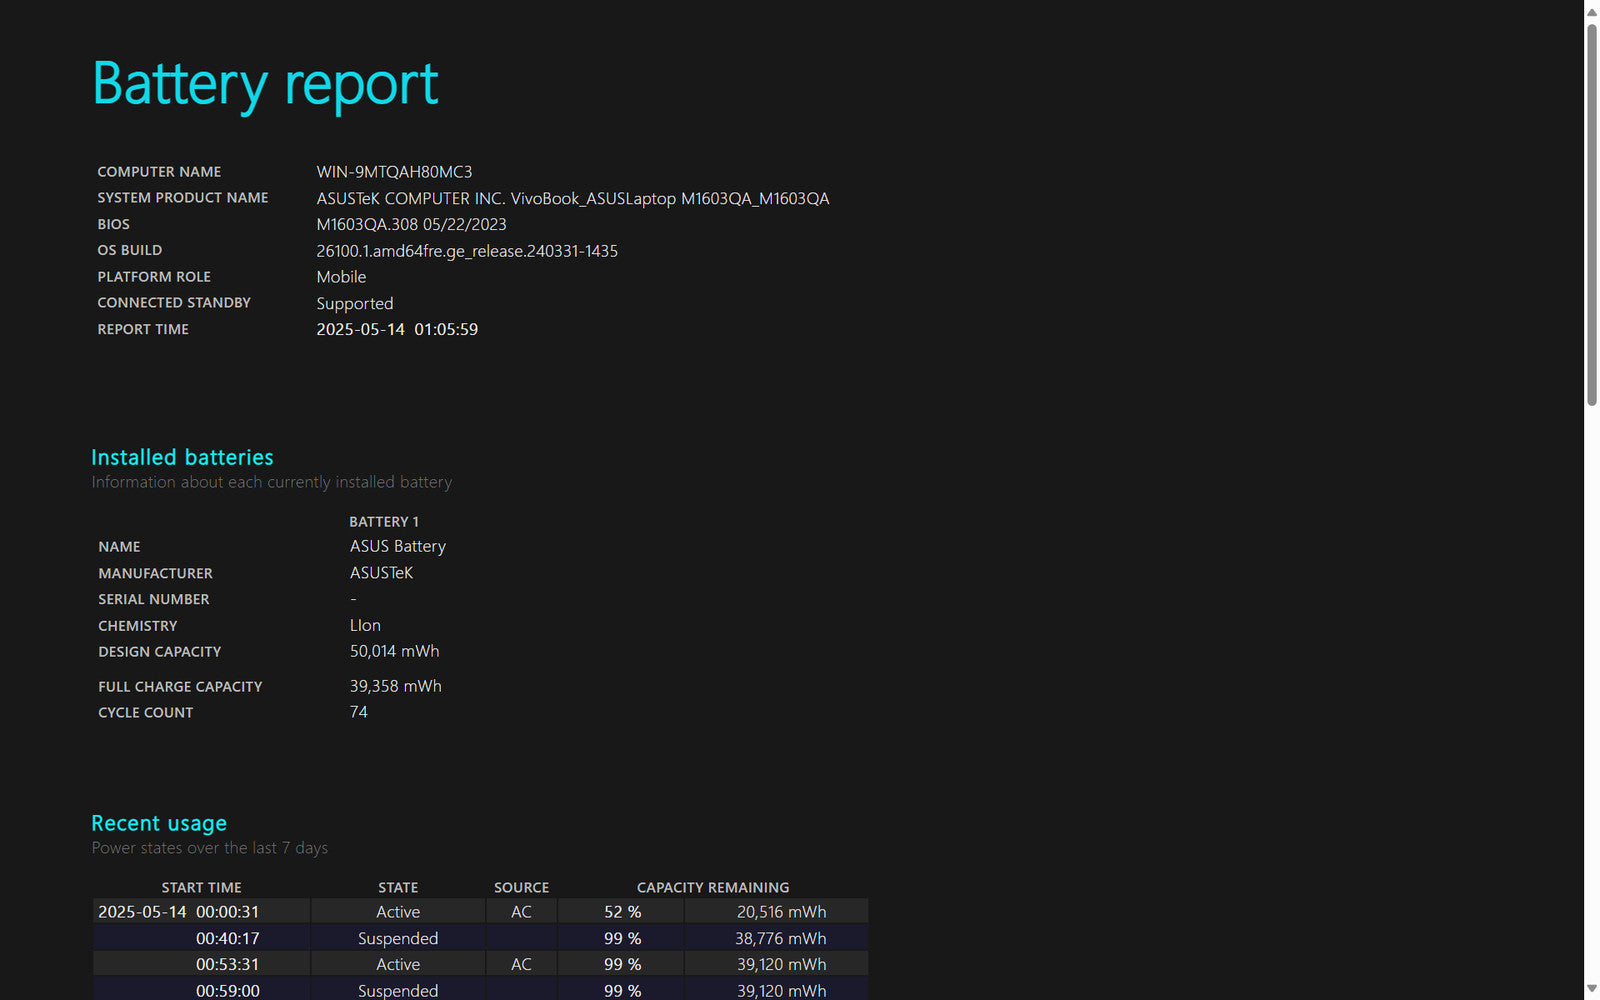Click design capacity 50,014 mWh
The image size is (1600, 1000).
pos(394,651)
